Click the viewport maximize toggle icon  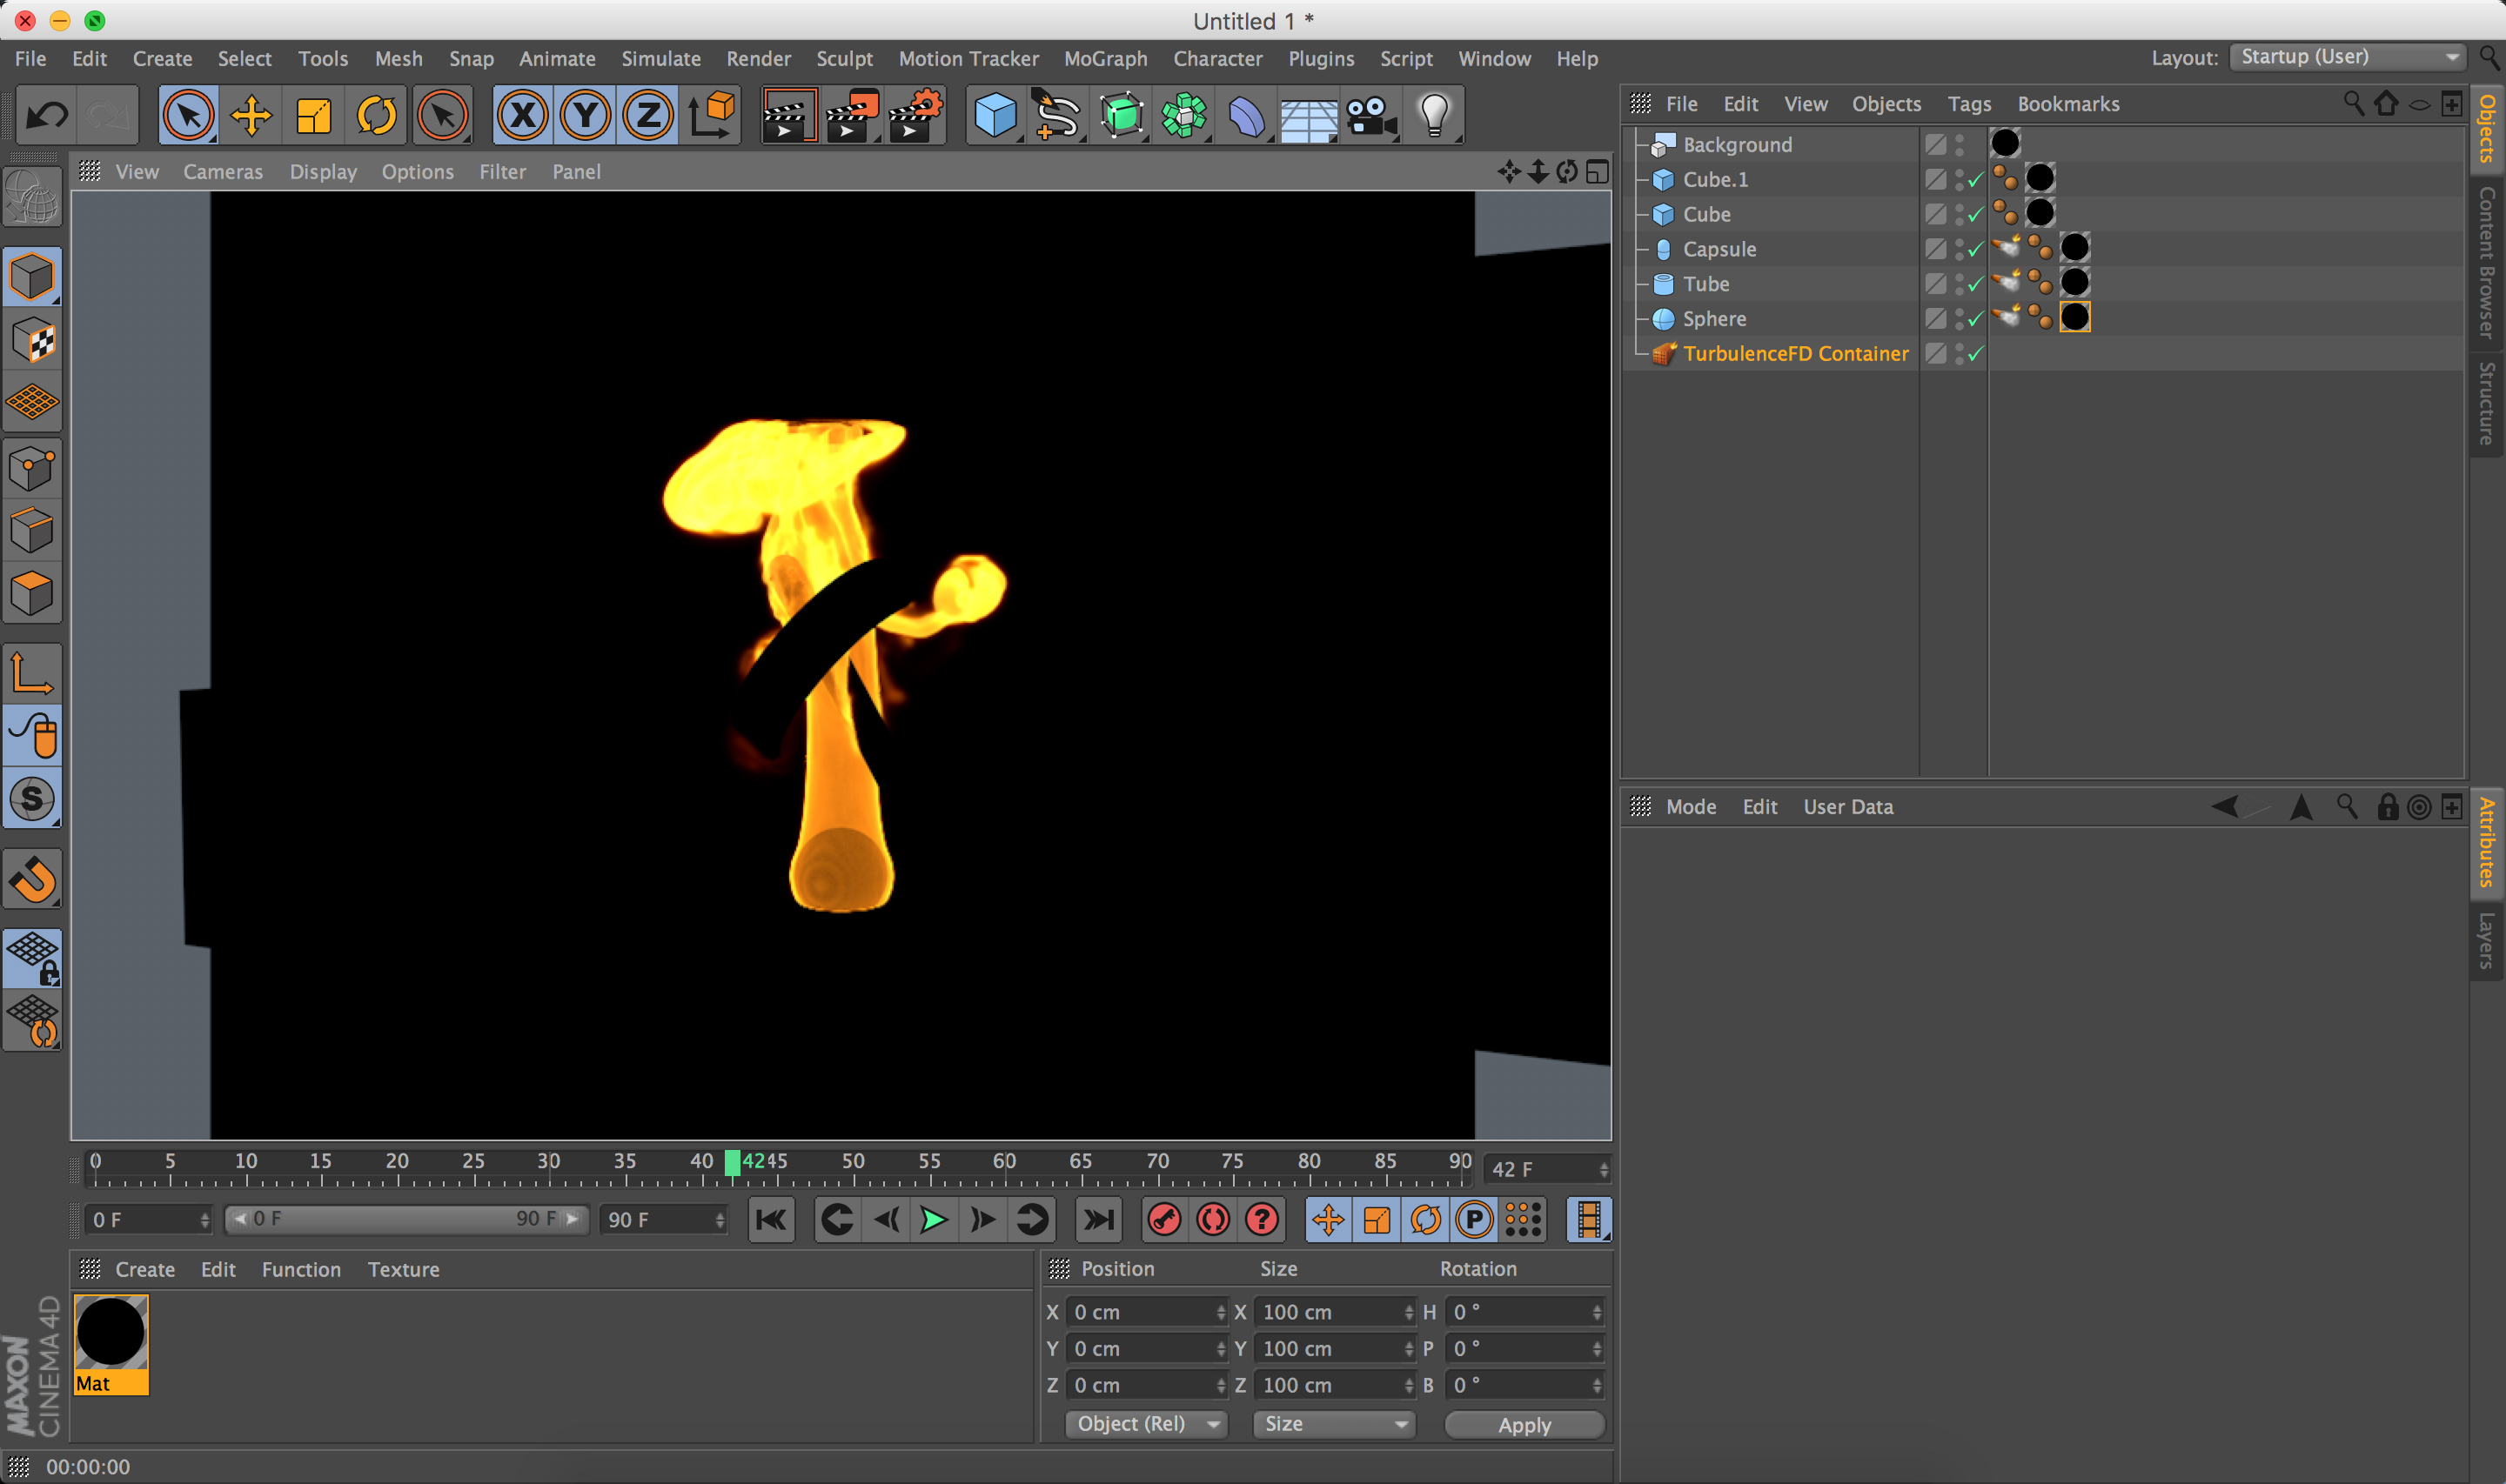1598,171
